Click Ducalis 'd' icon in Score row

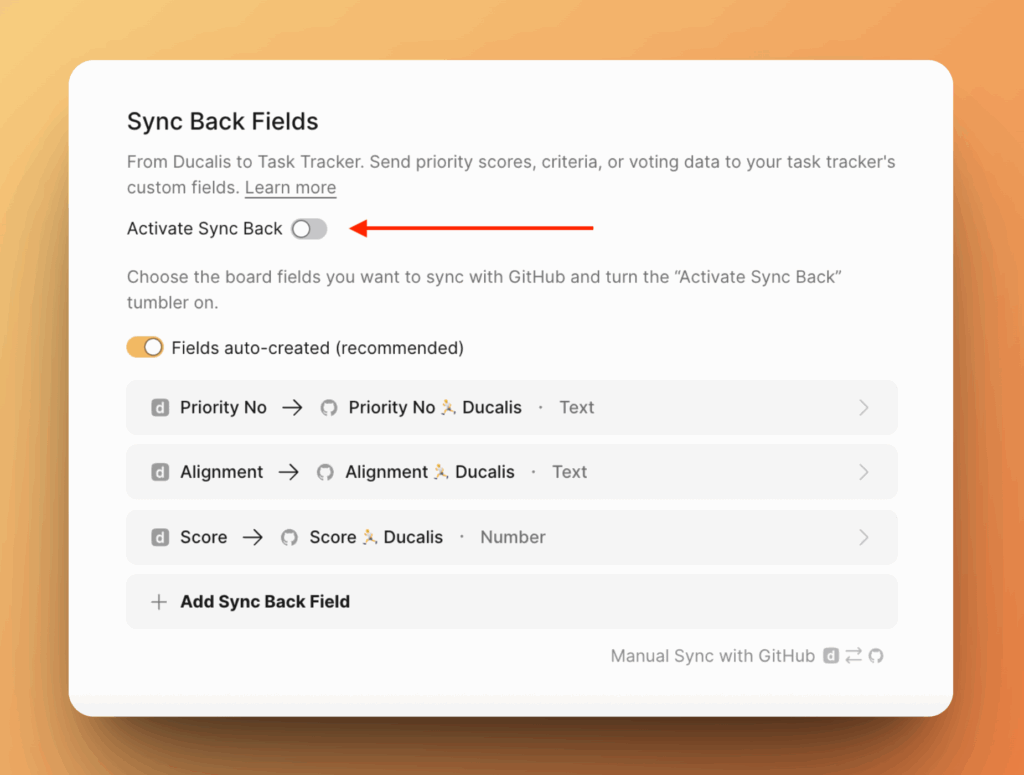(159, 538)
